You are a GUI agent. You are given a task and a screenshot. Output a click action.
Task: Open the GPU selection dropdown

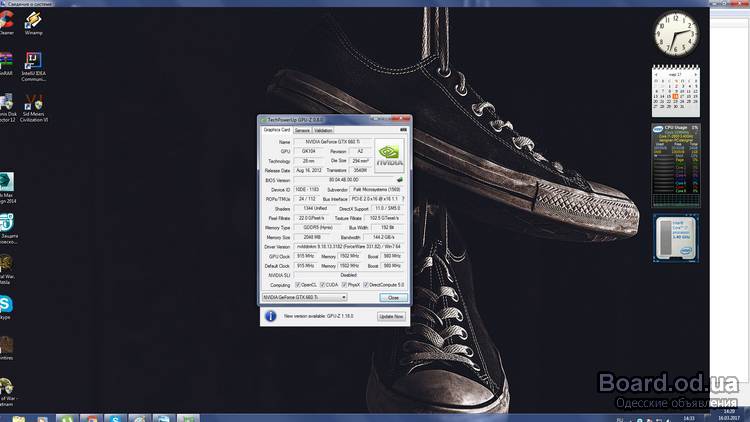click(x=304, y=298)
